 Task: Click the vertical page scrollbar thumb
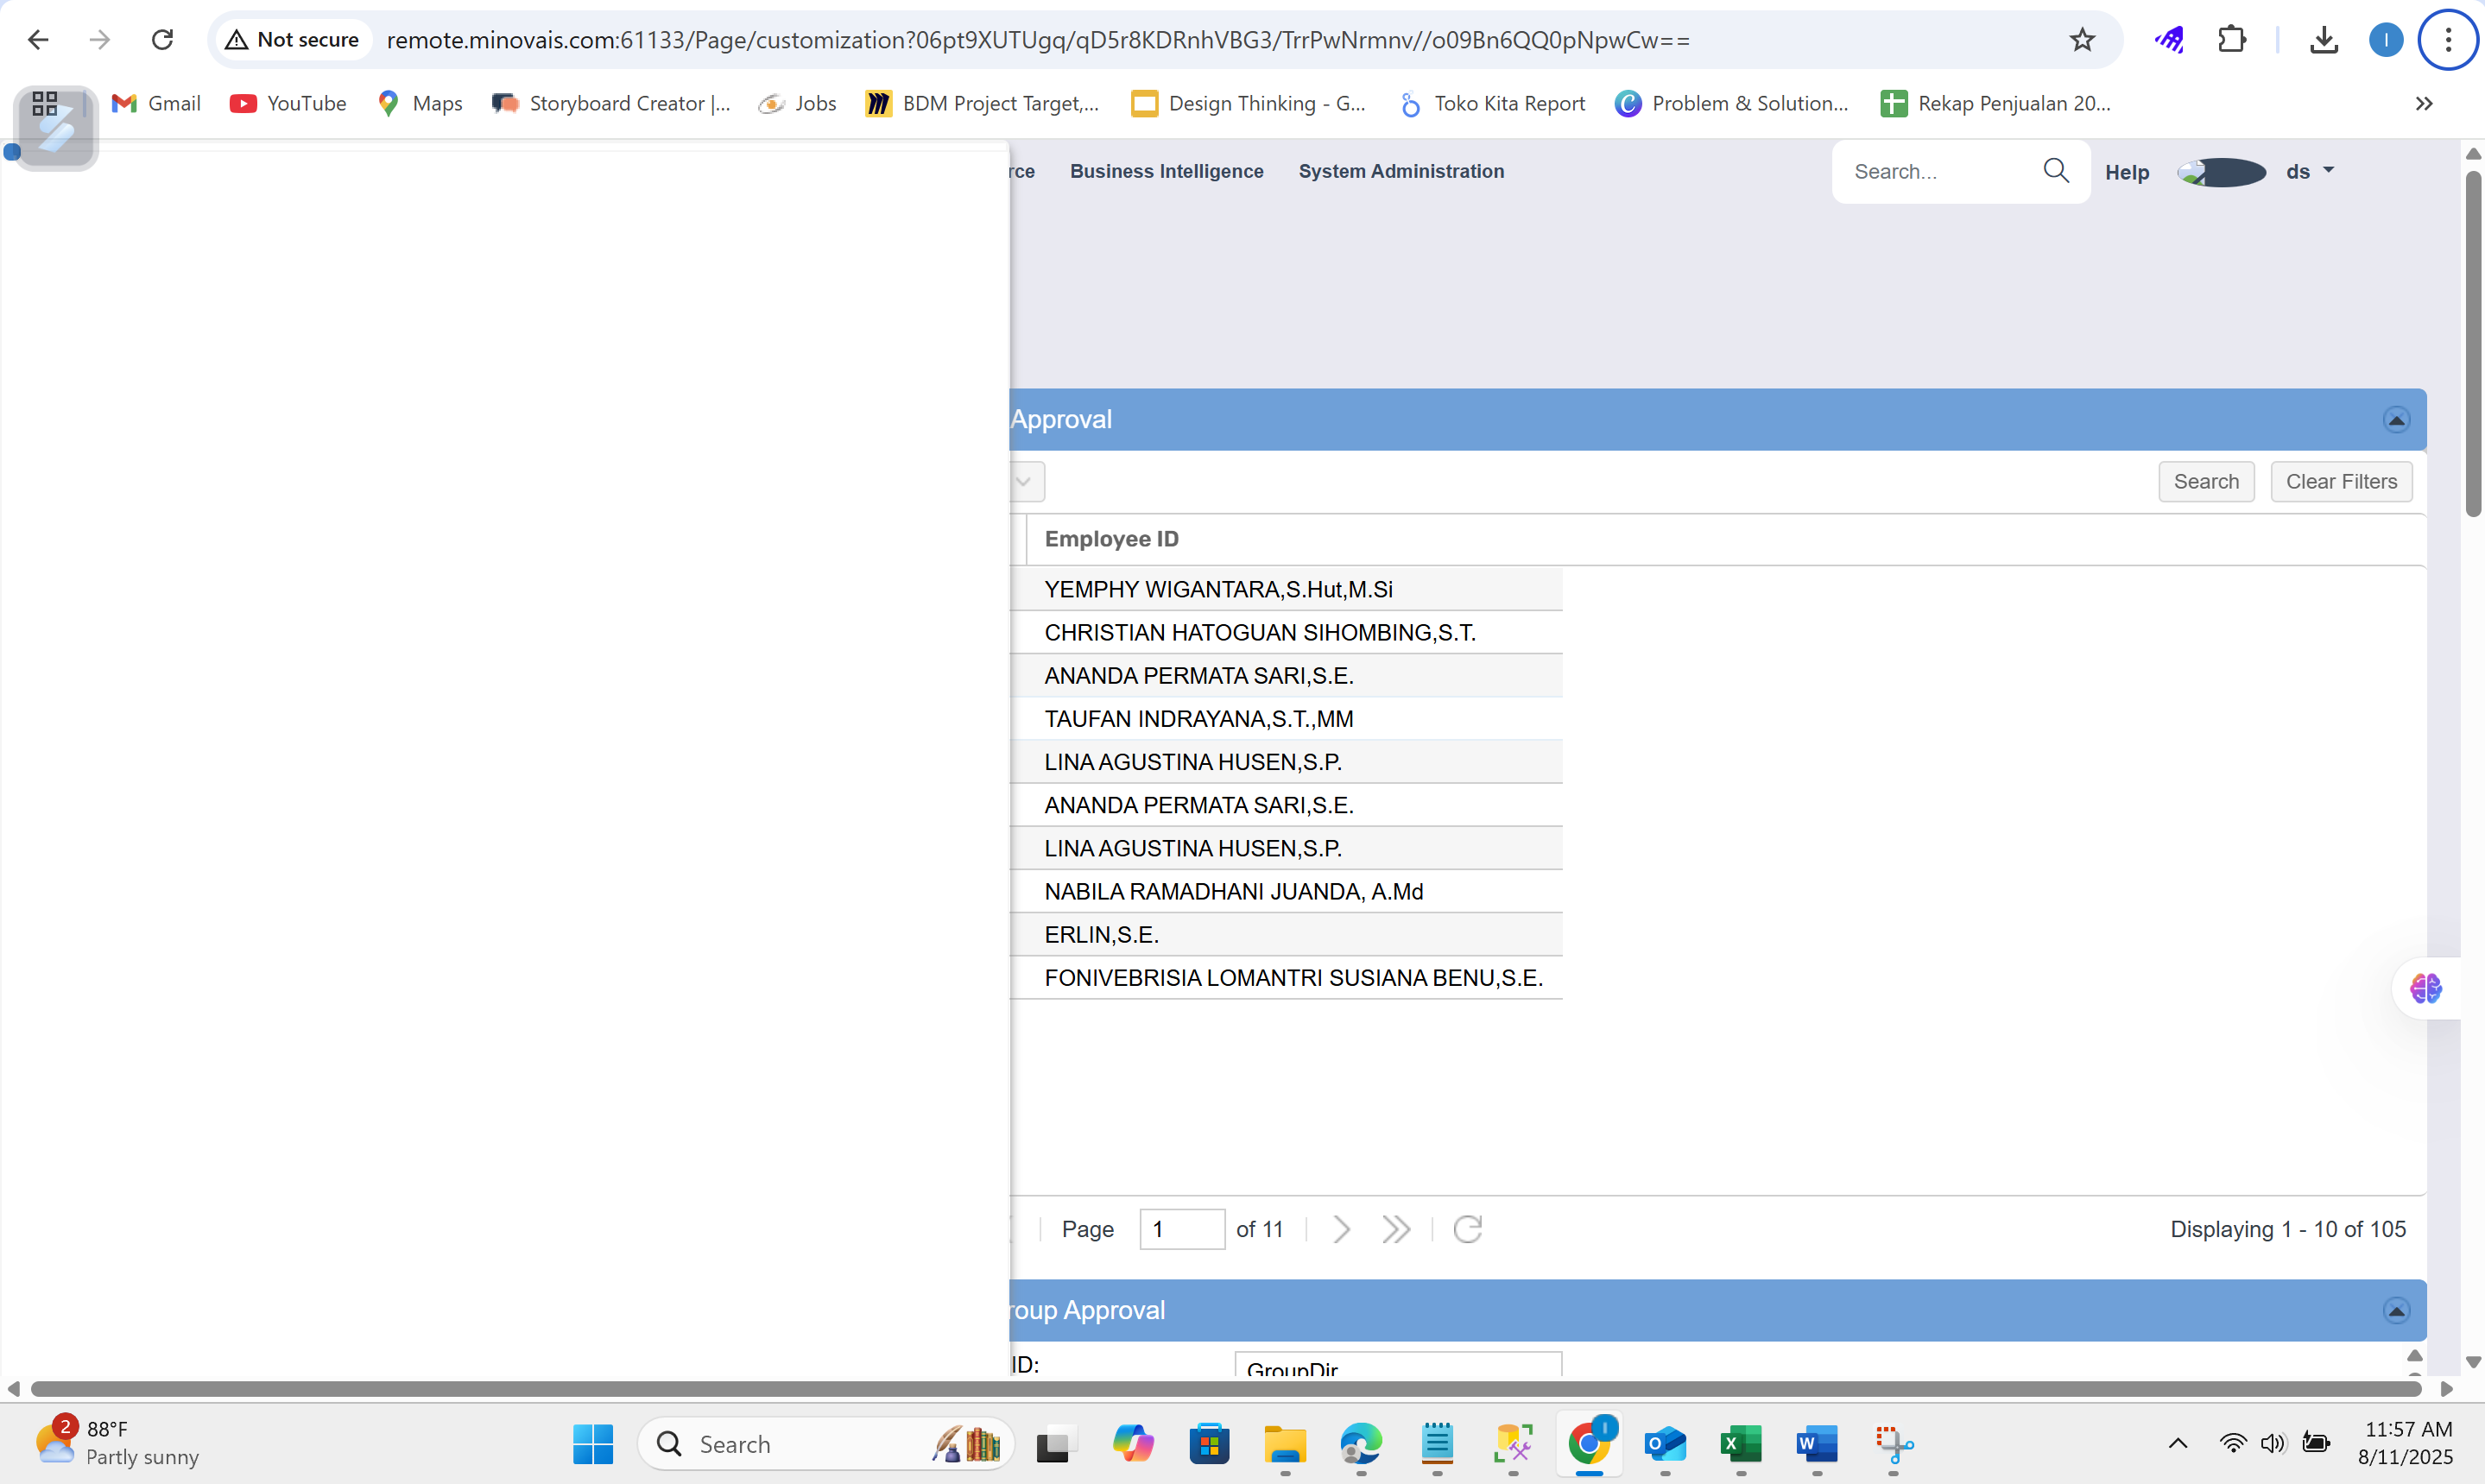point(2473,345)
